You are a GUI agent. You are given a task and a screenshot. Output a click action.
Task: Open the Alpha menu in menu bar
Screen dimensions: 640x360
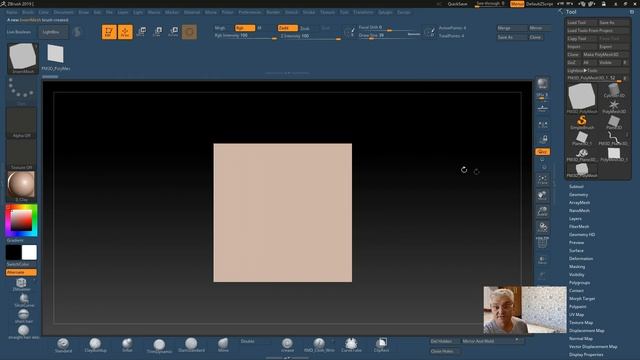[12, 12]
